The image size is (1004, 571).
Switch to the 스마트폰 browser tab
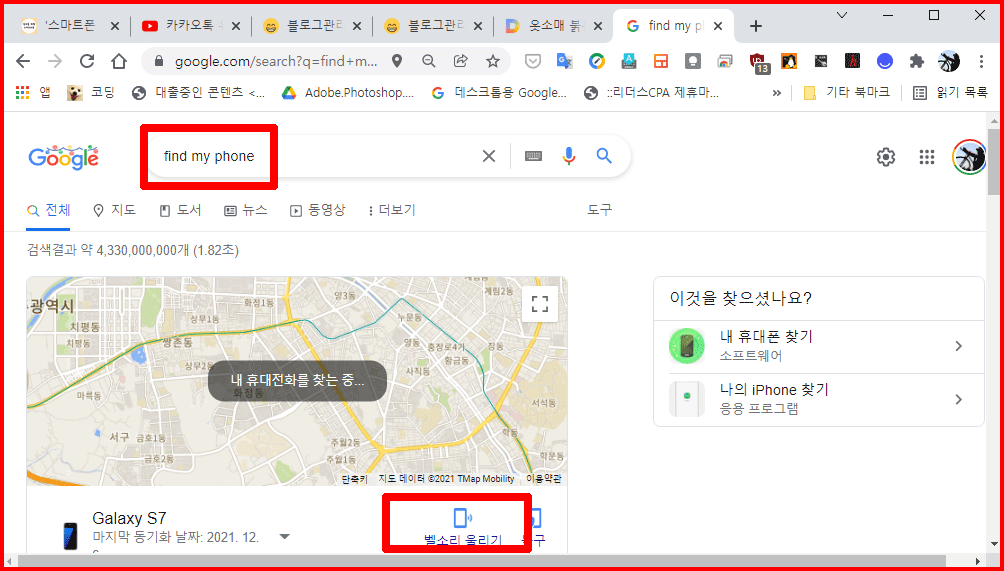69,26
